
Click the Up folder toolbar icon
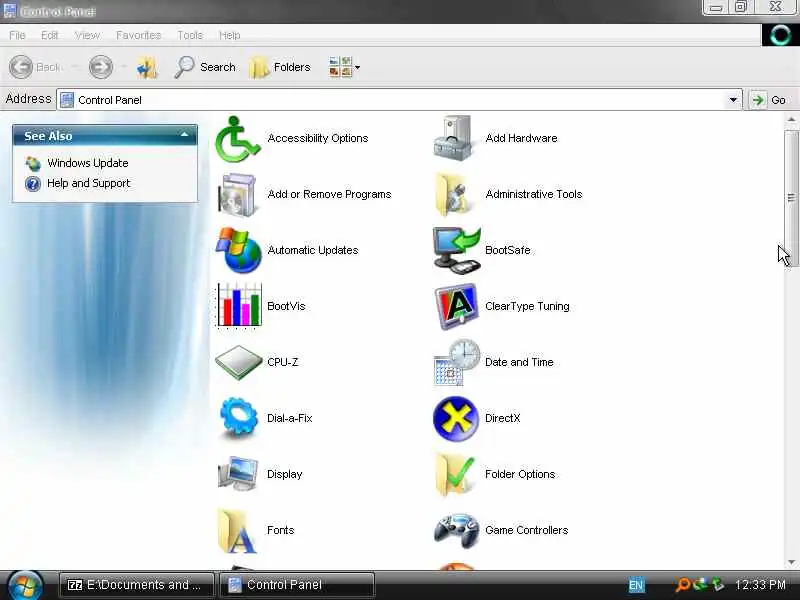[147, 67]
